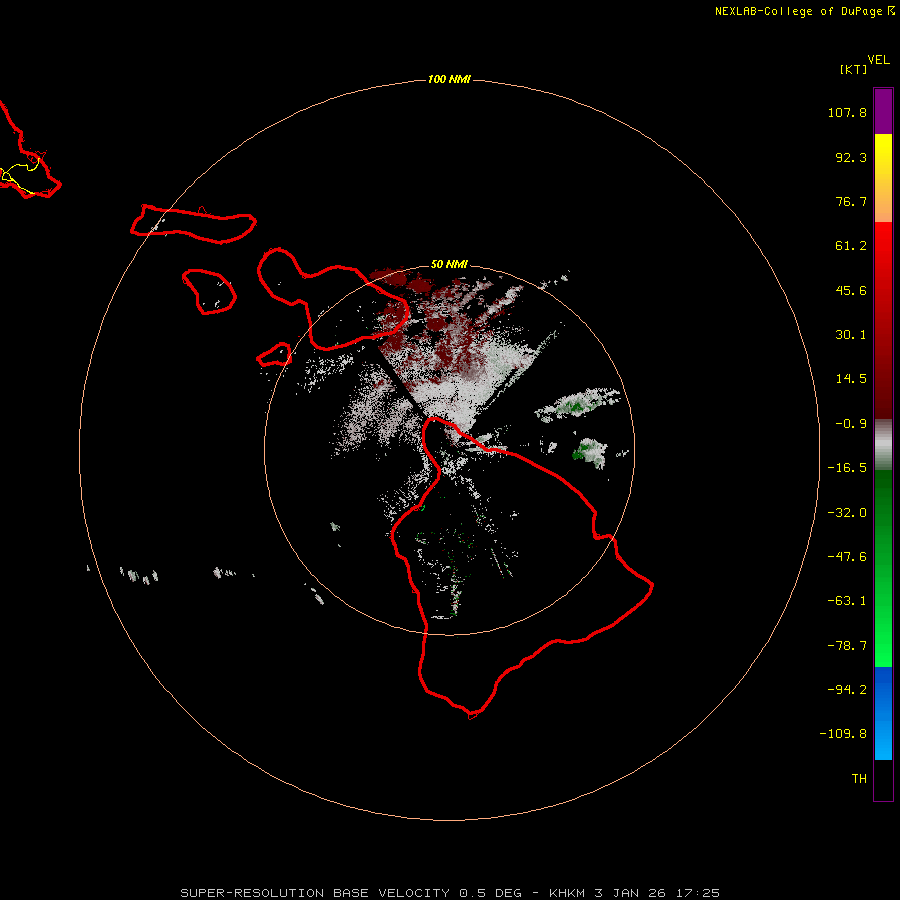Click the -63.1 velocity scale value
This screenshot has height=900, width=900.
tap(847, 601)
